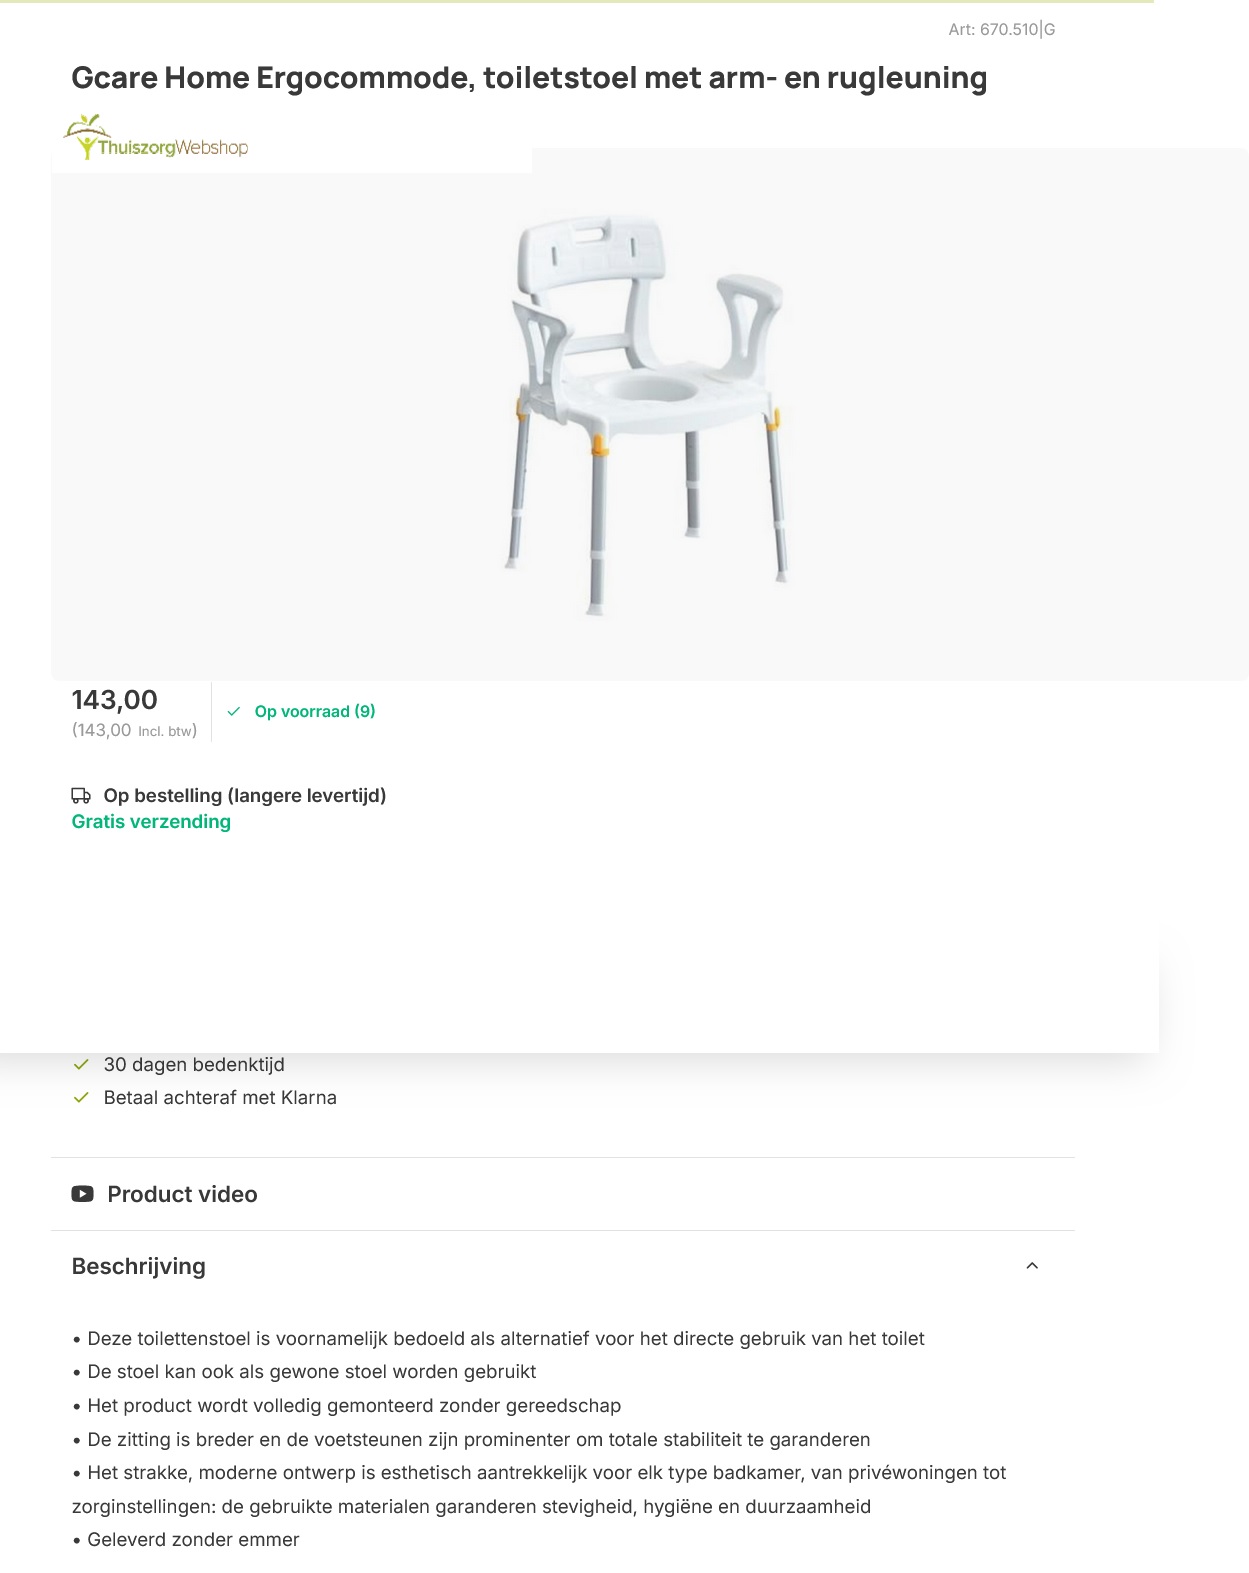1249x1573 pixels.
Task: Click the YouTube play icon for Product video
Action: pyautogui.click(x=83, y=1194)
